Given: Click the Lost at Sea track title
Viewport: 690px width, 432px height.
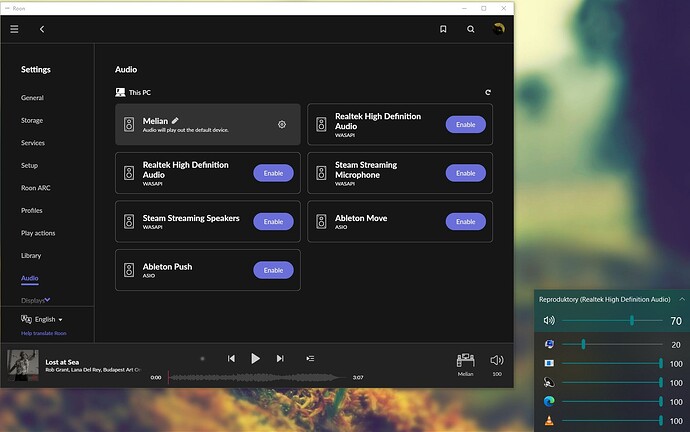Looking at the screenshot, I should click(x=62, y=362).
